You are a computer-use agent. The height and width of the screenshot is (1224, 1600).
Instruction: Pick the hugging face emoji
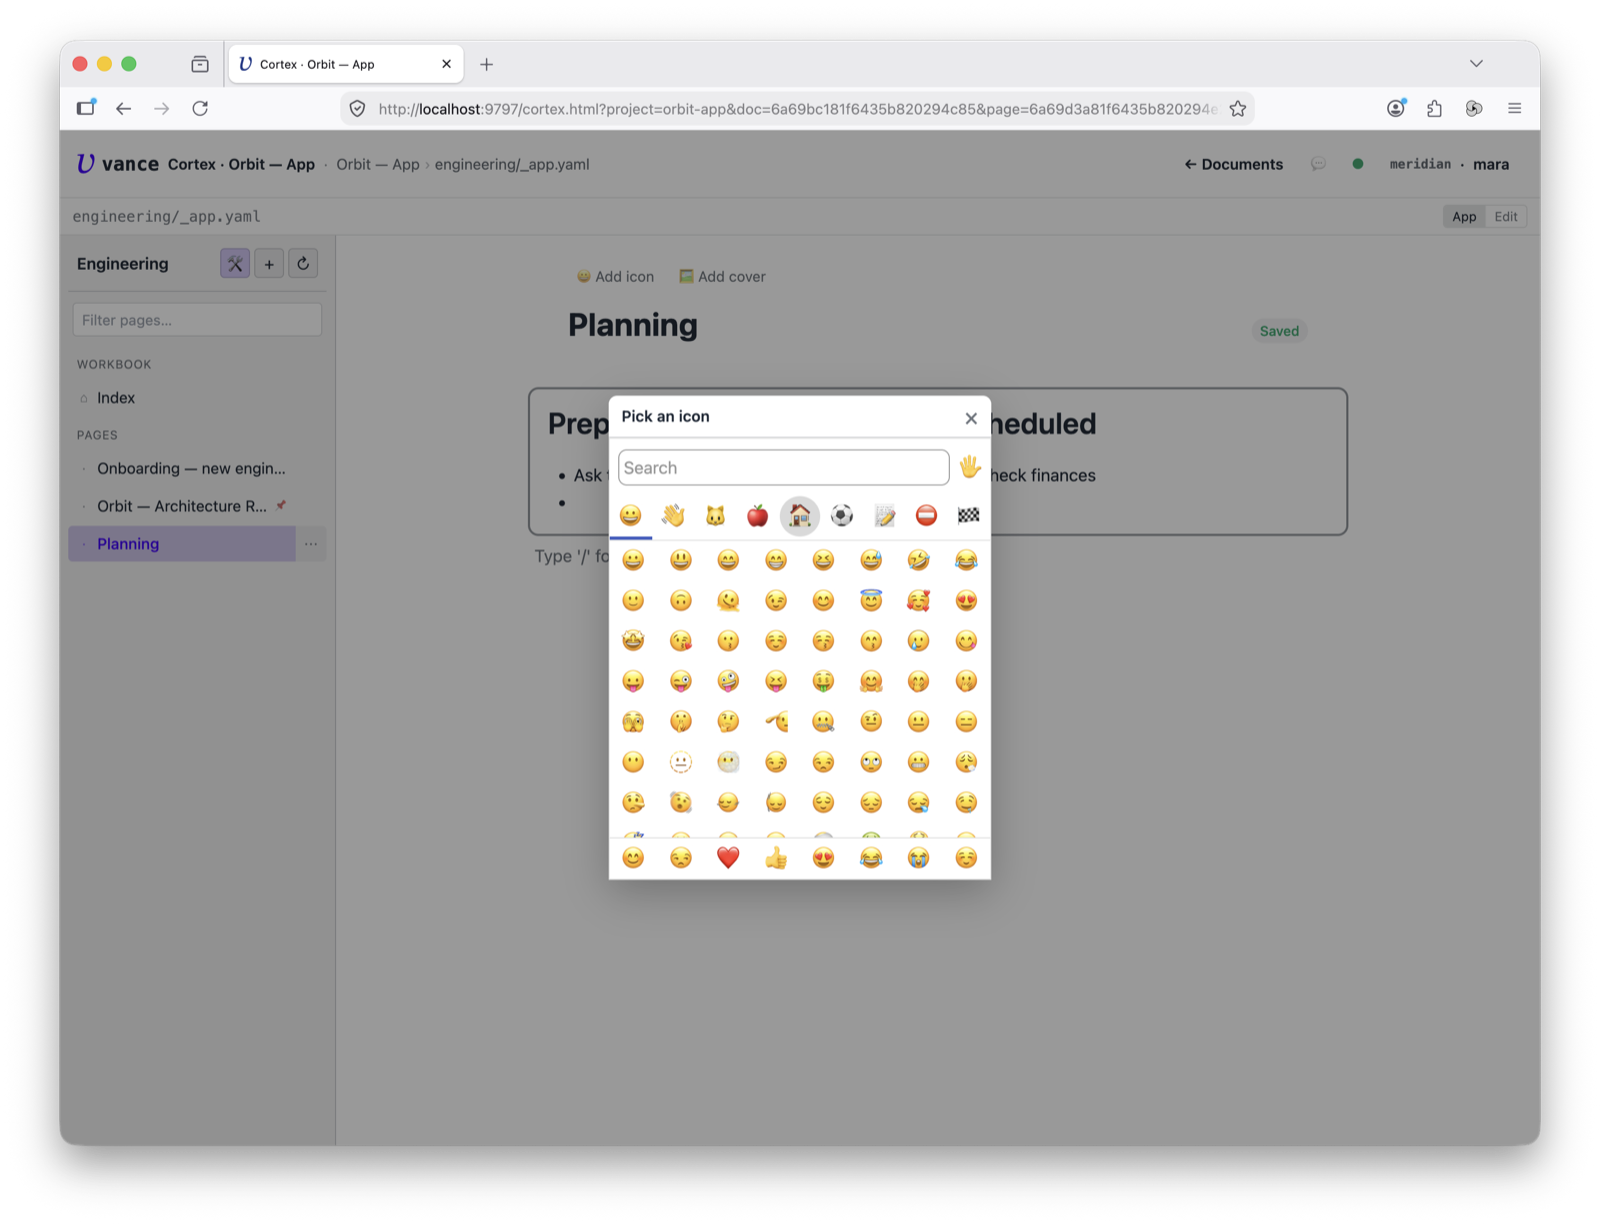(x=871, y=681)
